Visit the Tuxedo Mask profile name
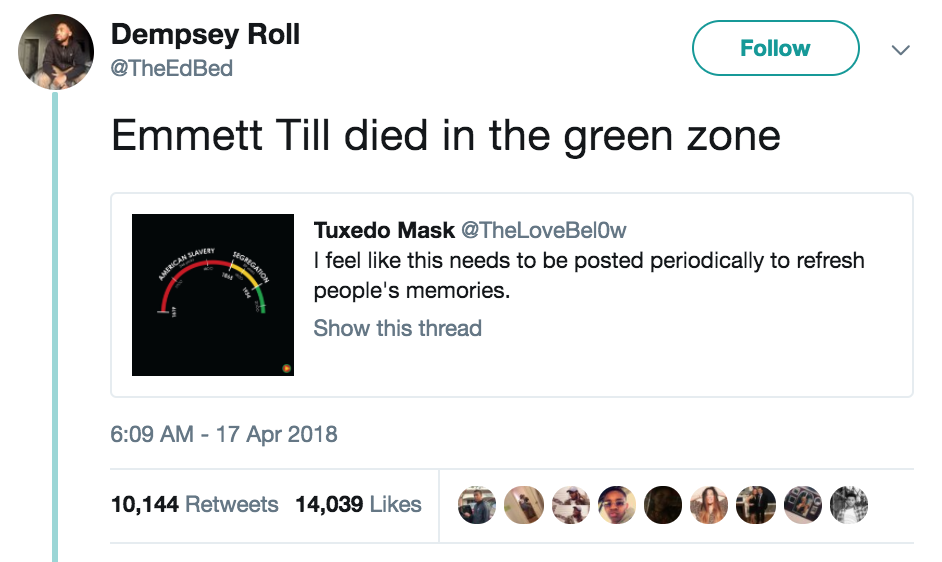The width and height of the screenshot is (942, 562). [x=383, y=230]
